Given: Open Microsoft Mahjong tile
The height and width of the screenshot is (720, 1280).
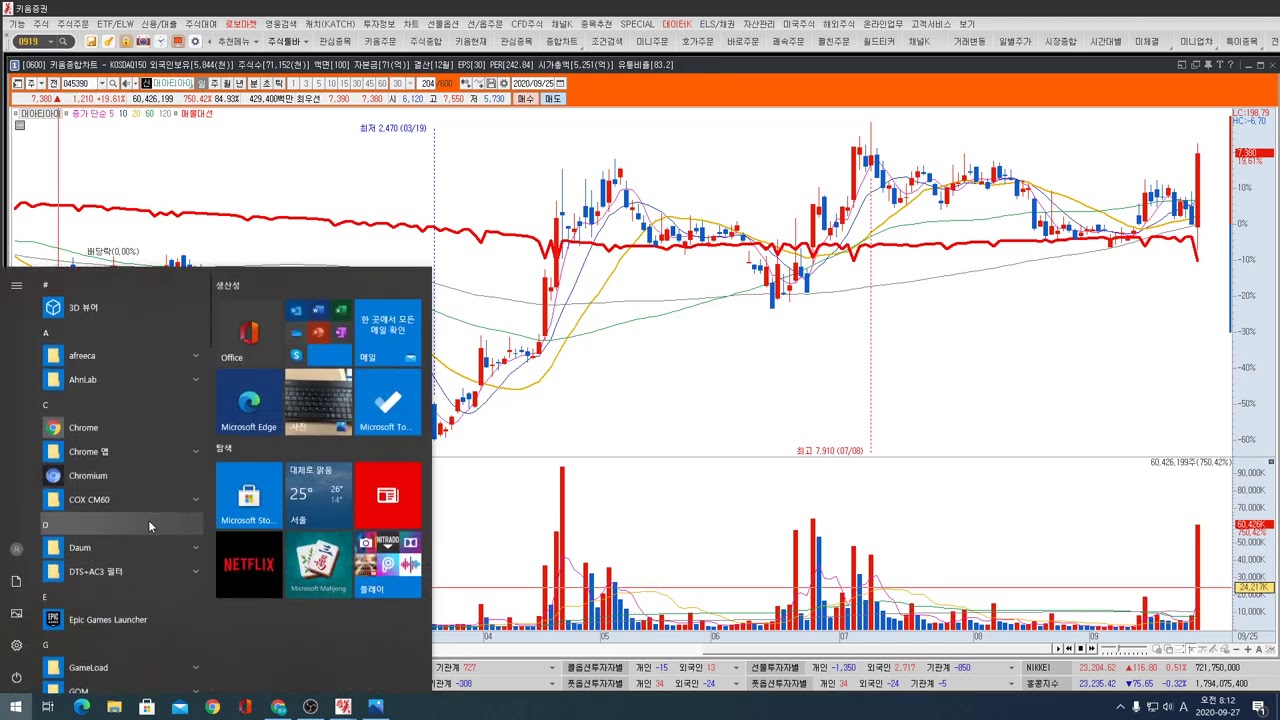Looking at the screenshot, I should (318, 564).
